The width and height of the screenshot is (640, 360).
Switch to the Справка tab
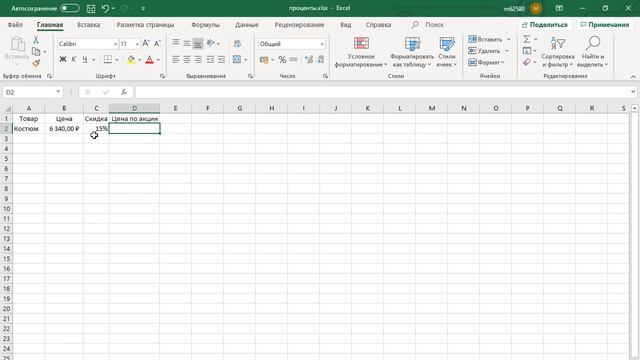378,25
